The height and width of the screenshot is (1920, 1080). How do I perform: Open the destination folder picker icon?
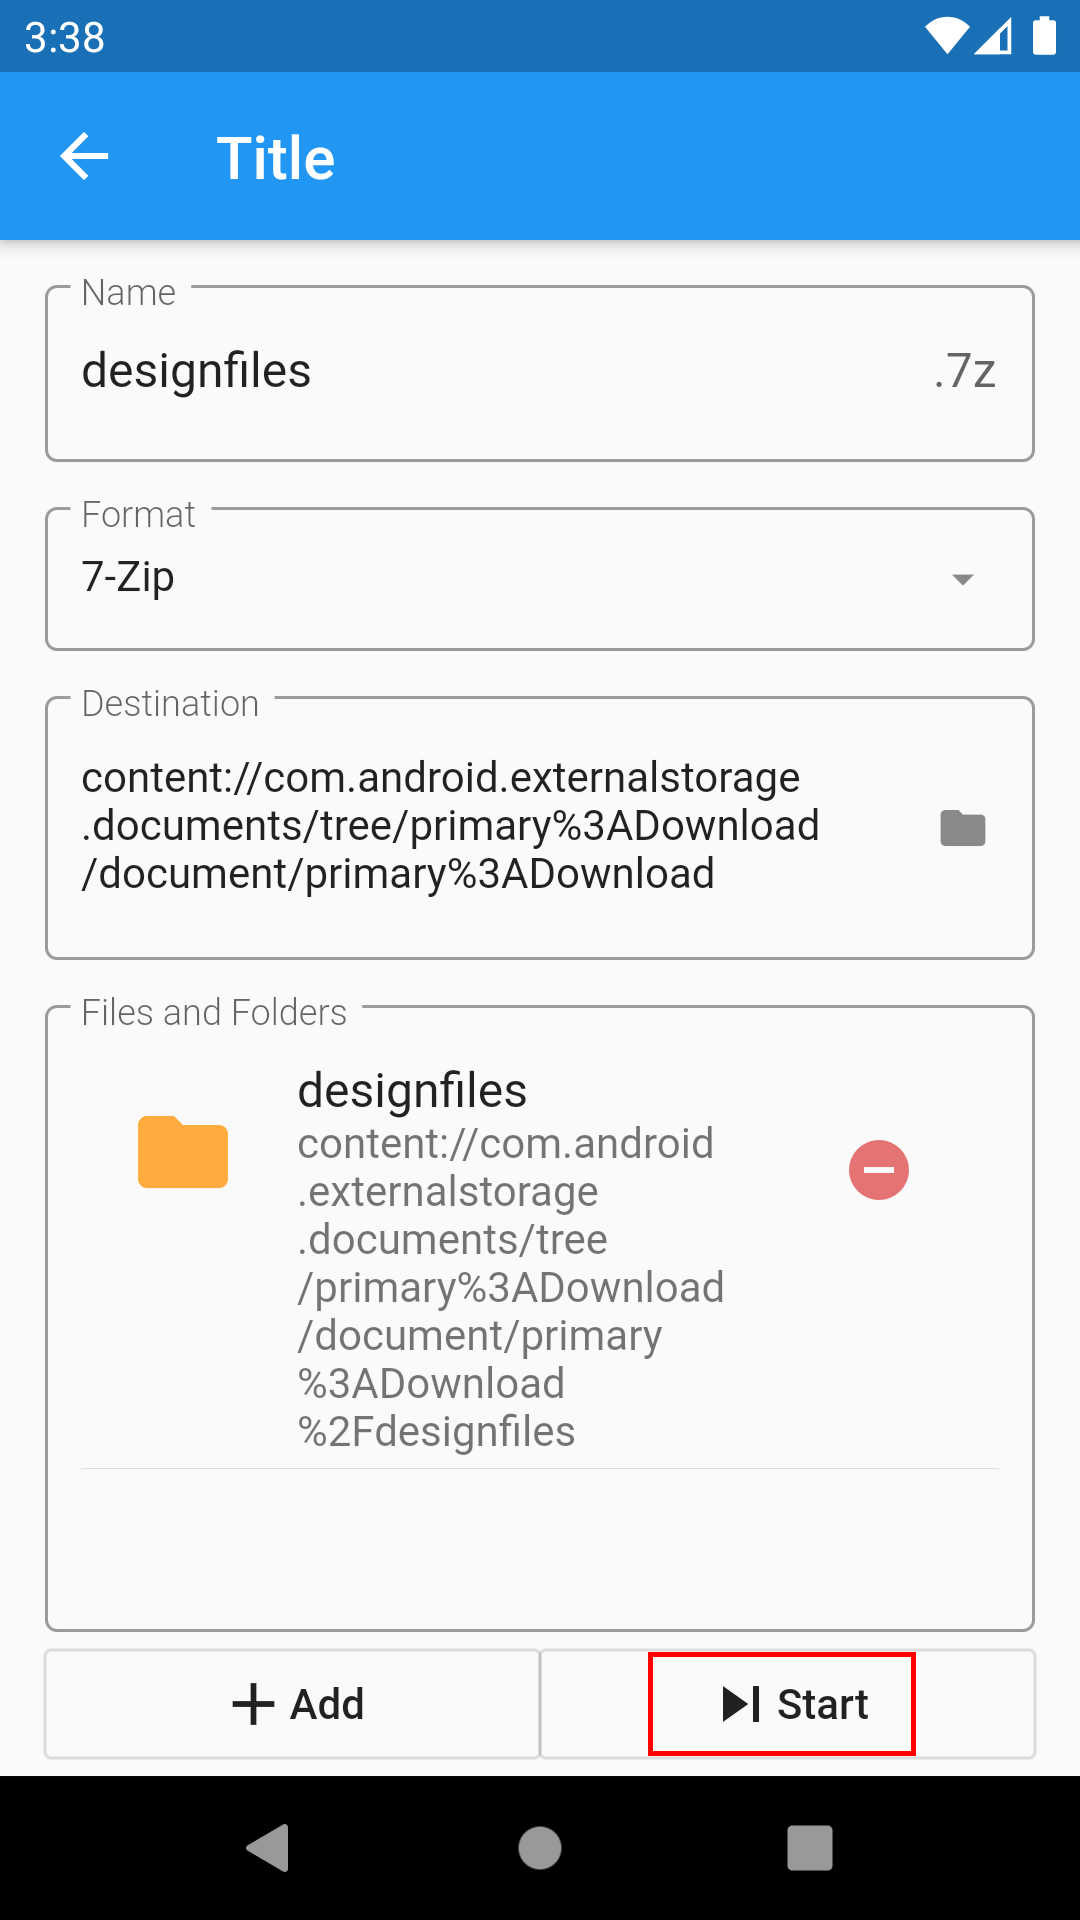click(x=963, y=828)
